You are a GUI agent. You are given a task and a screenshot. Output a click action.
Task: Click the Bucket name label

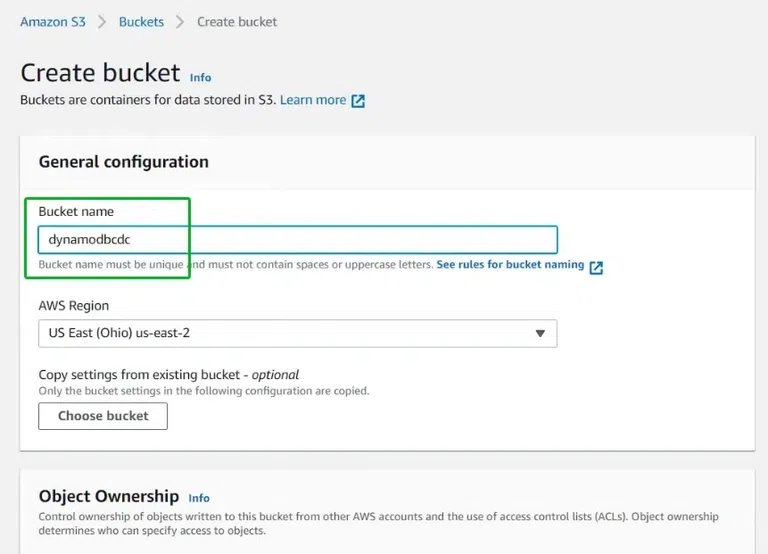coord(76,212)
